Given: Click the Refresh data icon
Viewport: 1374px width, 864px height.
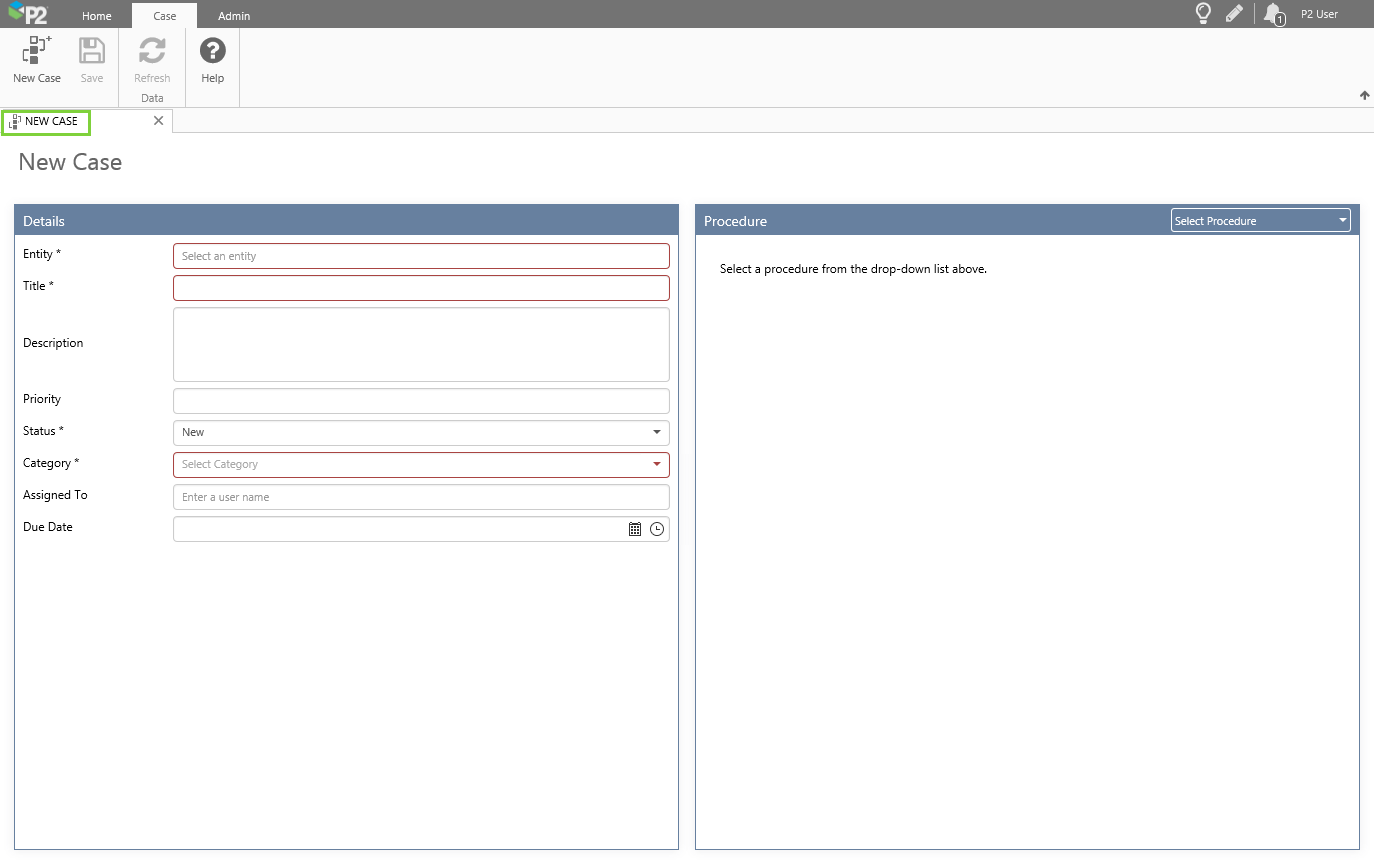Looking at the screenshot, I should pyautogui.click(x=152, y=52).
